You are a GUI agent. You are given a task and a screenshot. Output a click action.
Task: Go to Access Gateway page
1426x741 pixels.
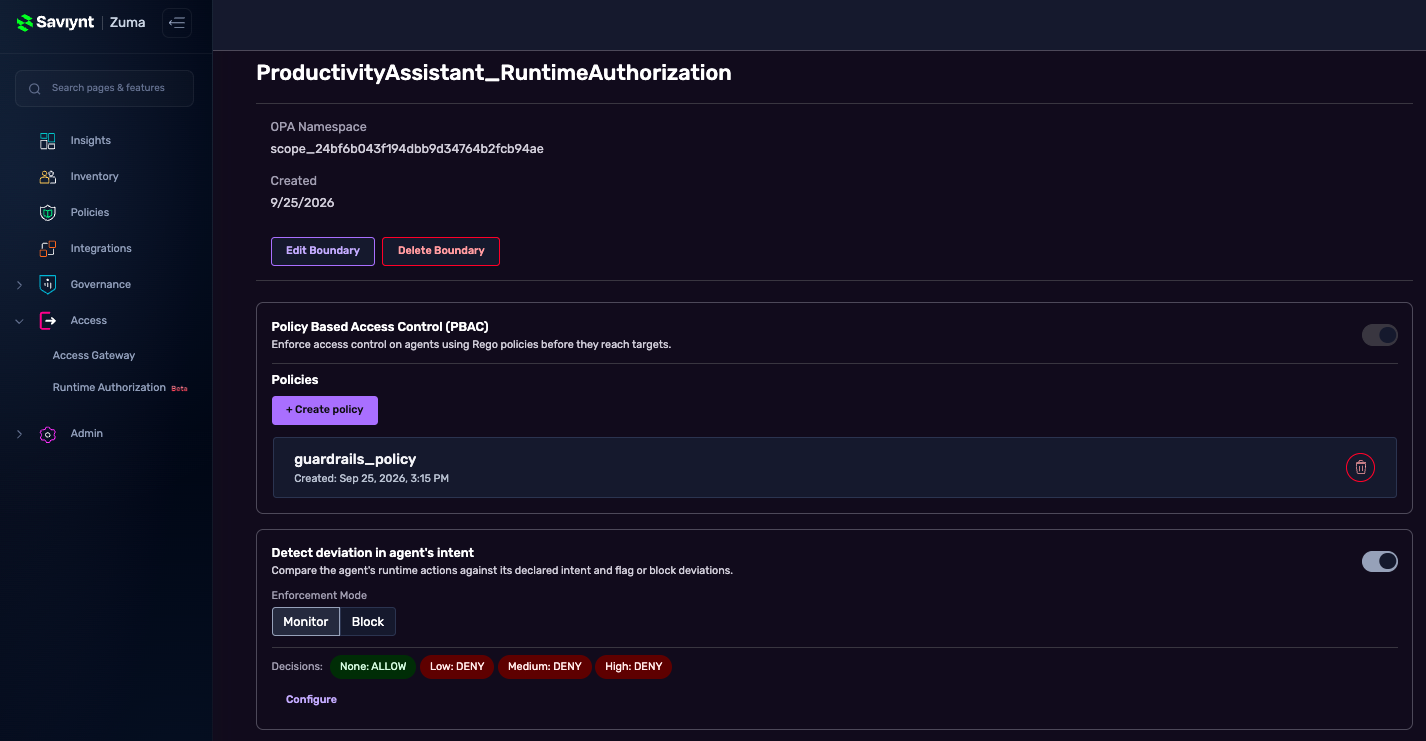coord(94,356)
